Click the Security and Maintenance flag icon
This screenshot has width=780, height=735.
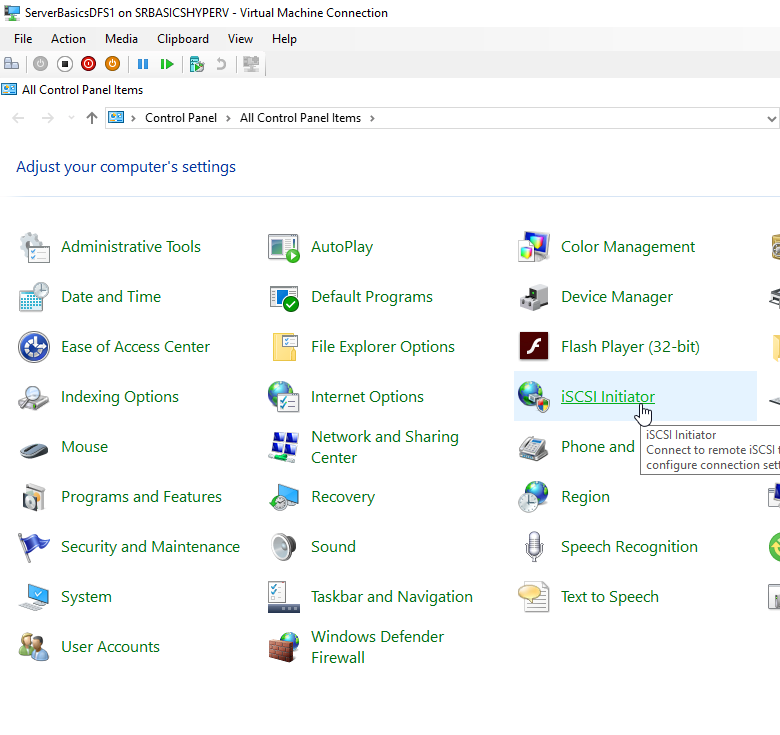click(x=33, y=547)
